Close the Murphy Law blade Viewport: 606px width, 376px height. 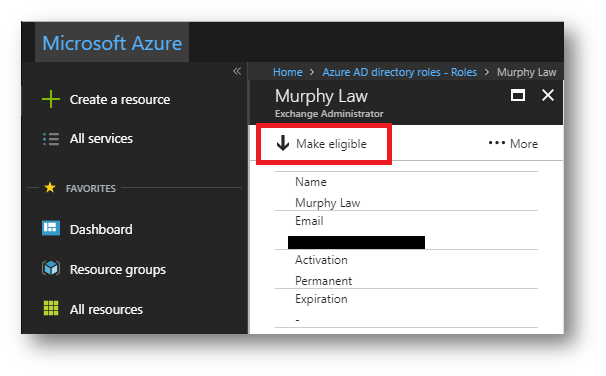pos(548,95)
